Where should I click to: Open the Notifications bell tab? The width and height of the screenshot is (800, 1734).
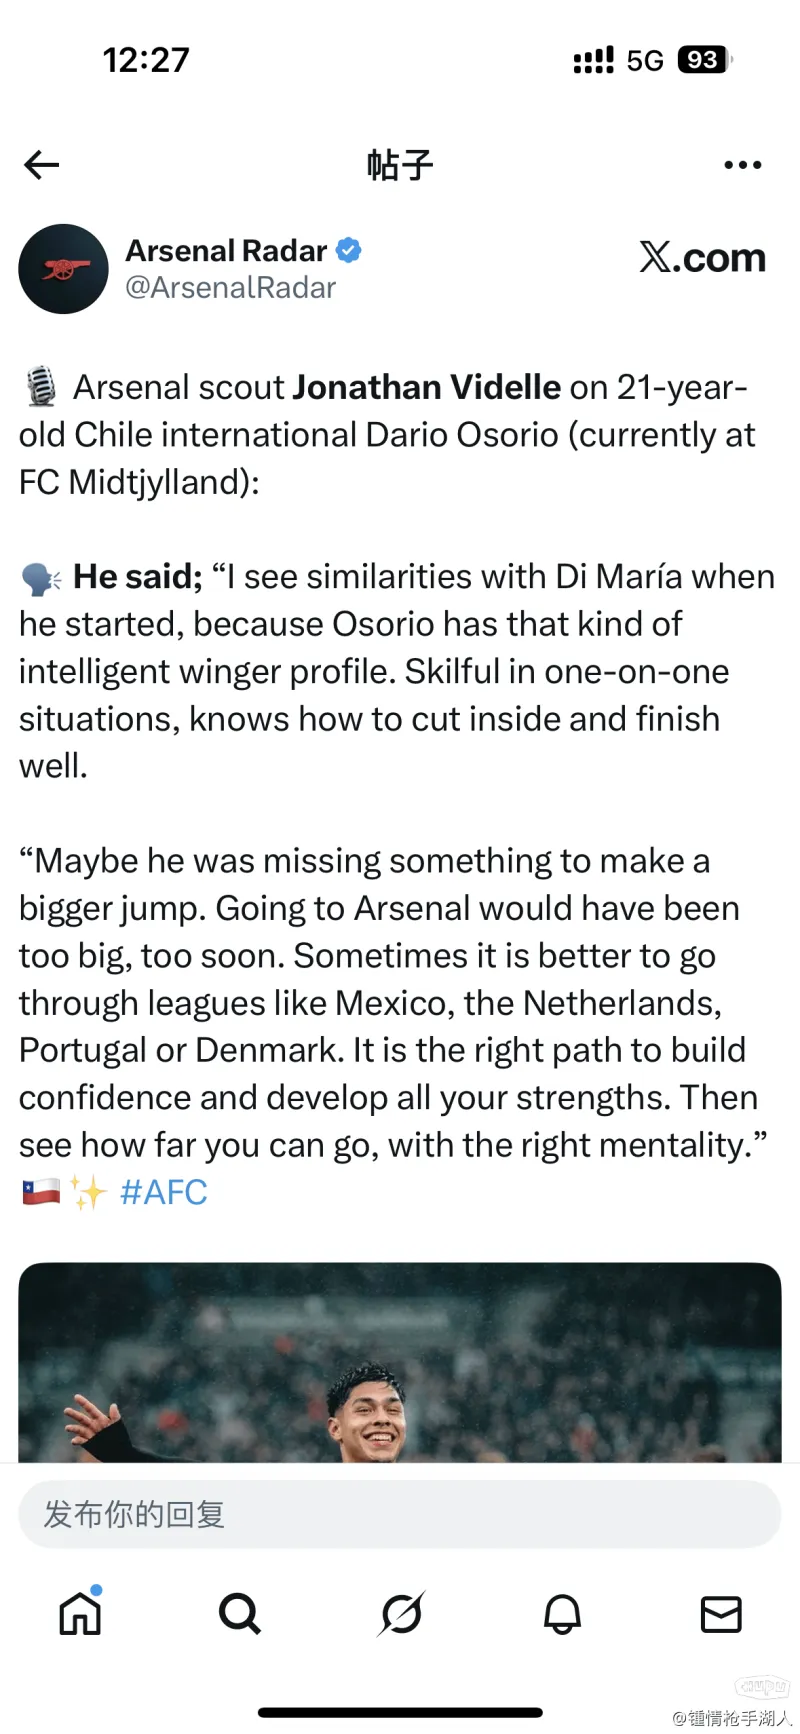point(562,1613)
